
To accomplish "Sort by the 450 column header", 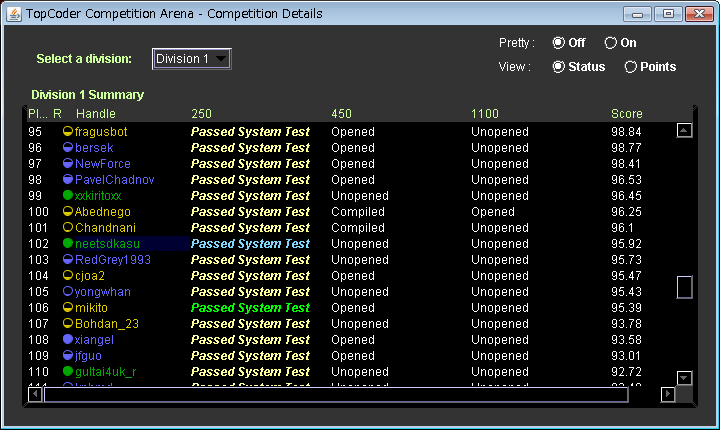I will 342,113.
